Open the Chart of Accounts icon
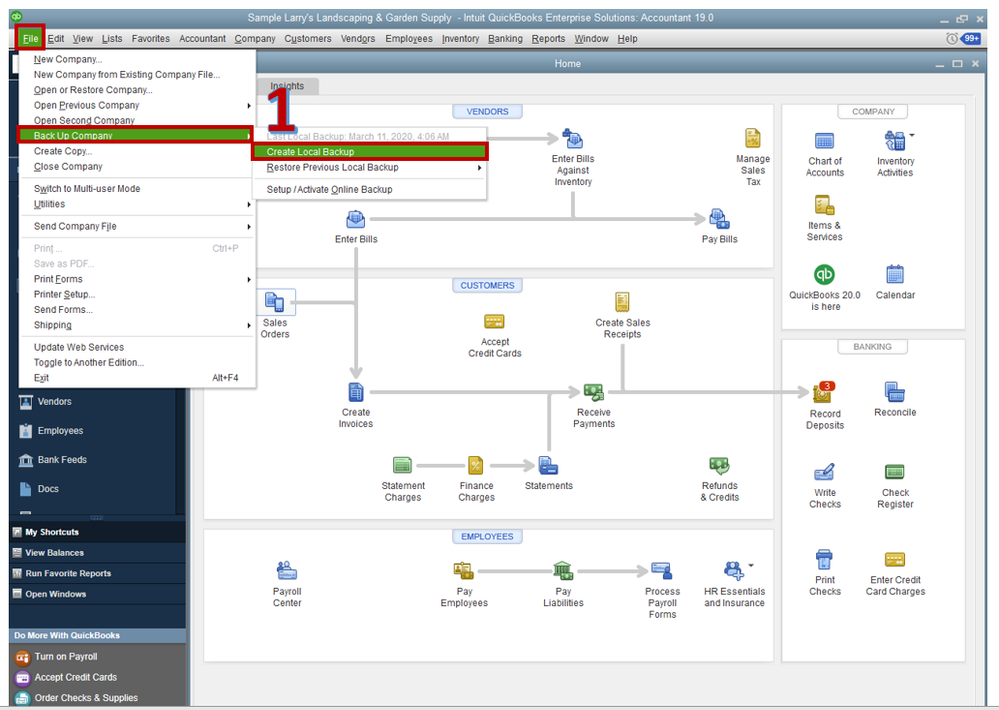Screen dimensions: 999x710 click(x=824, y=141)
